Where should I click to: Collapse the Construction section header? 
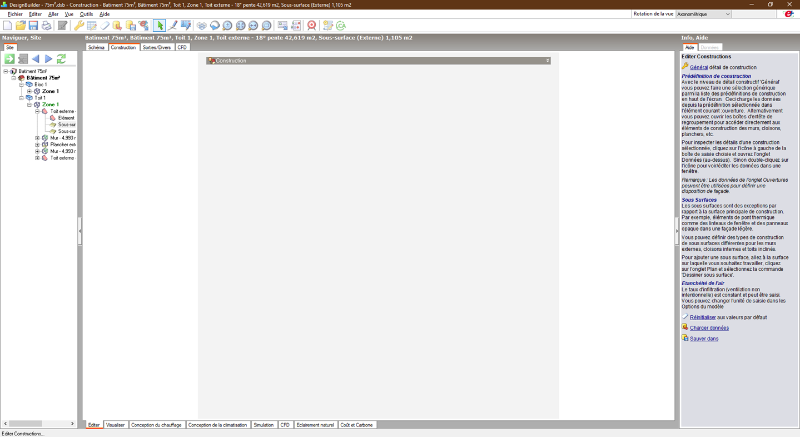click(x=211, y=61)
